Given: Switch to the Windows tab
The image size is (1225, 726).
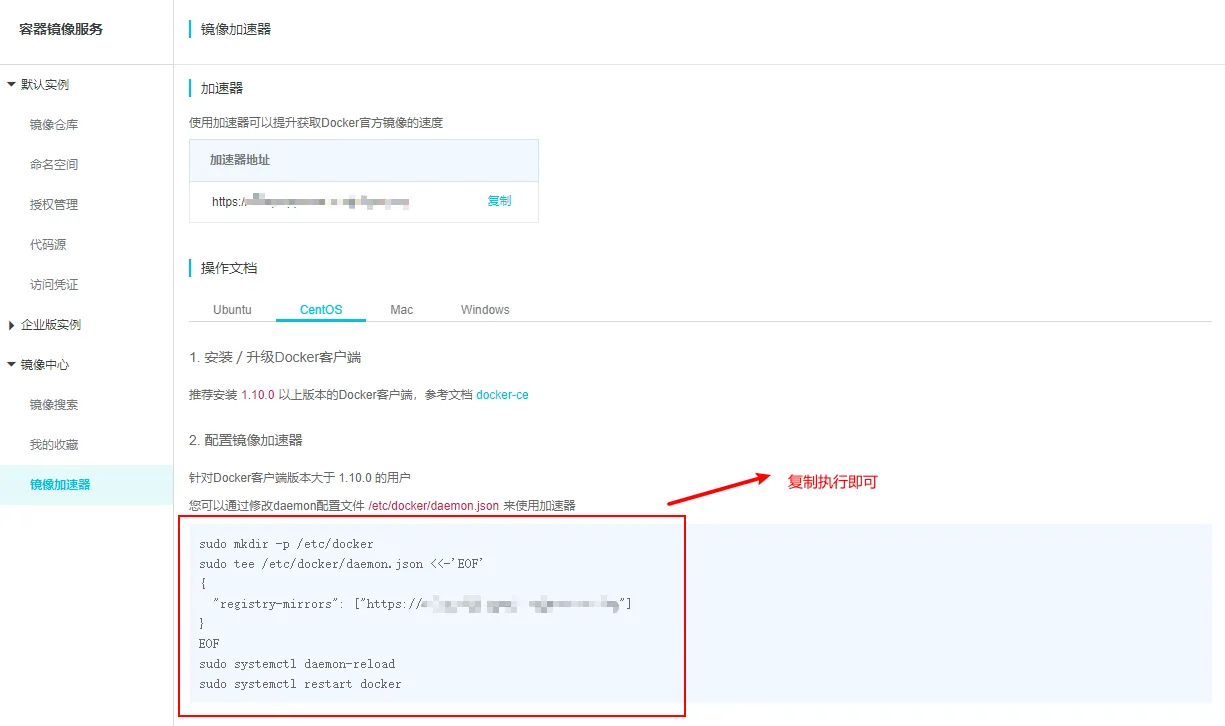Looking at the screenshot, I should pos(485,310).
